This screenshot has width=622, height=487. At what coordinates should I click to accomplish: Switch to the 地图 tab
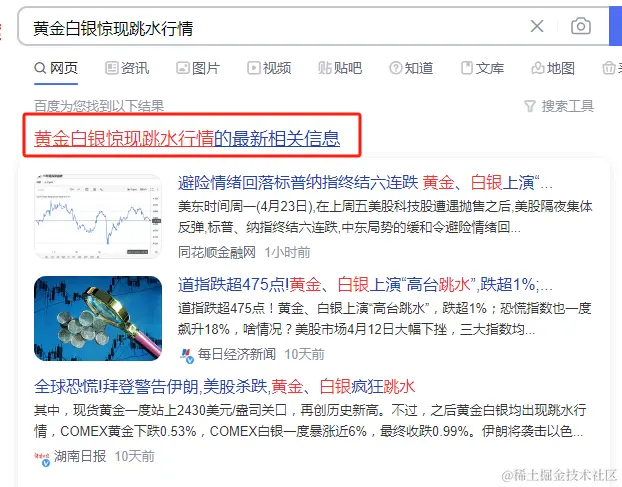point(553,68)
